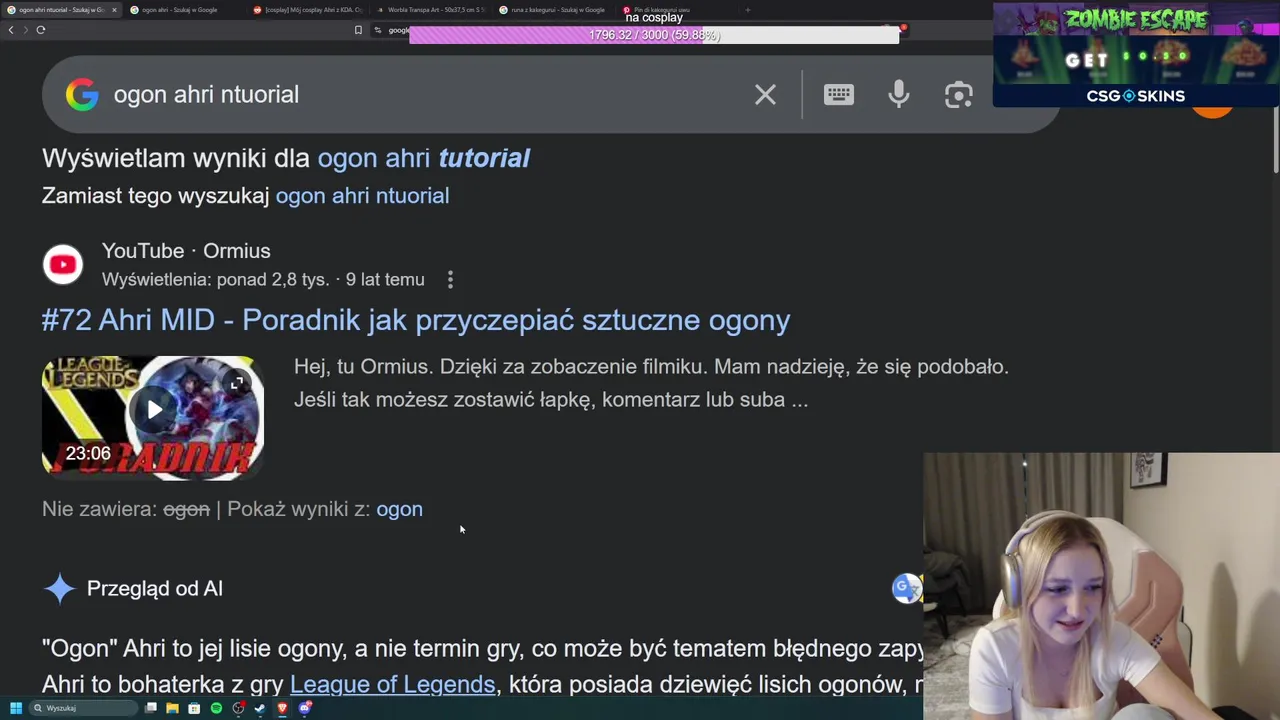Clear the Google search box with the X
The width and height of the screenshot is (1280, 720).
click(x=765, y=94)
